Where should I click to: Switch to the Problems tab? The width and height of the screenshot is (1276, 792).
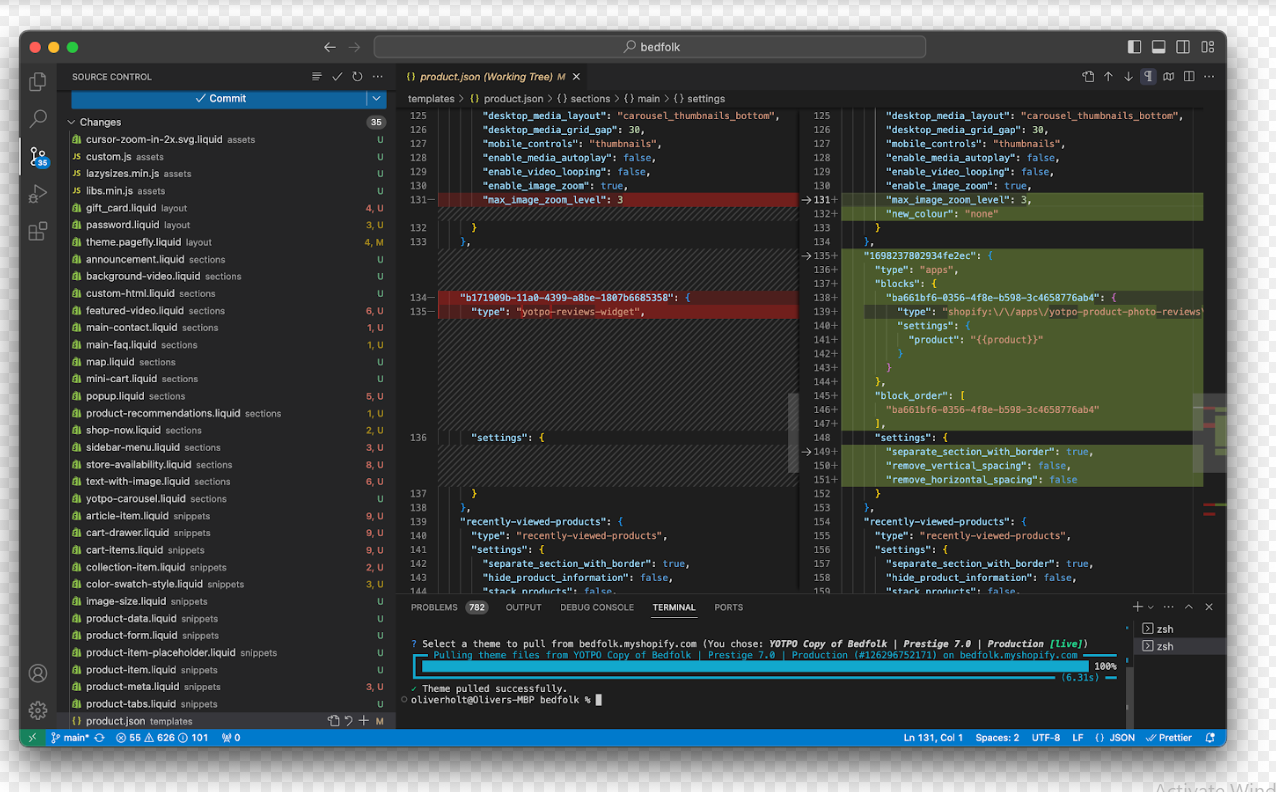[434, 608]
